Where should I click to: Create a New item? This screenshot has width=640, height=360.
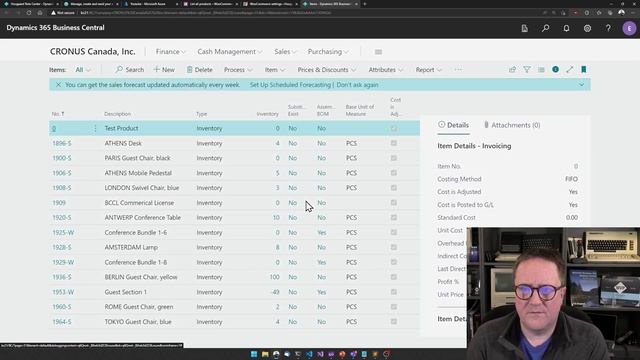(x=164, y=70)
